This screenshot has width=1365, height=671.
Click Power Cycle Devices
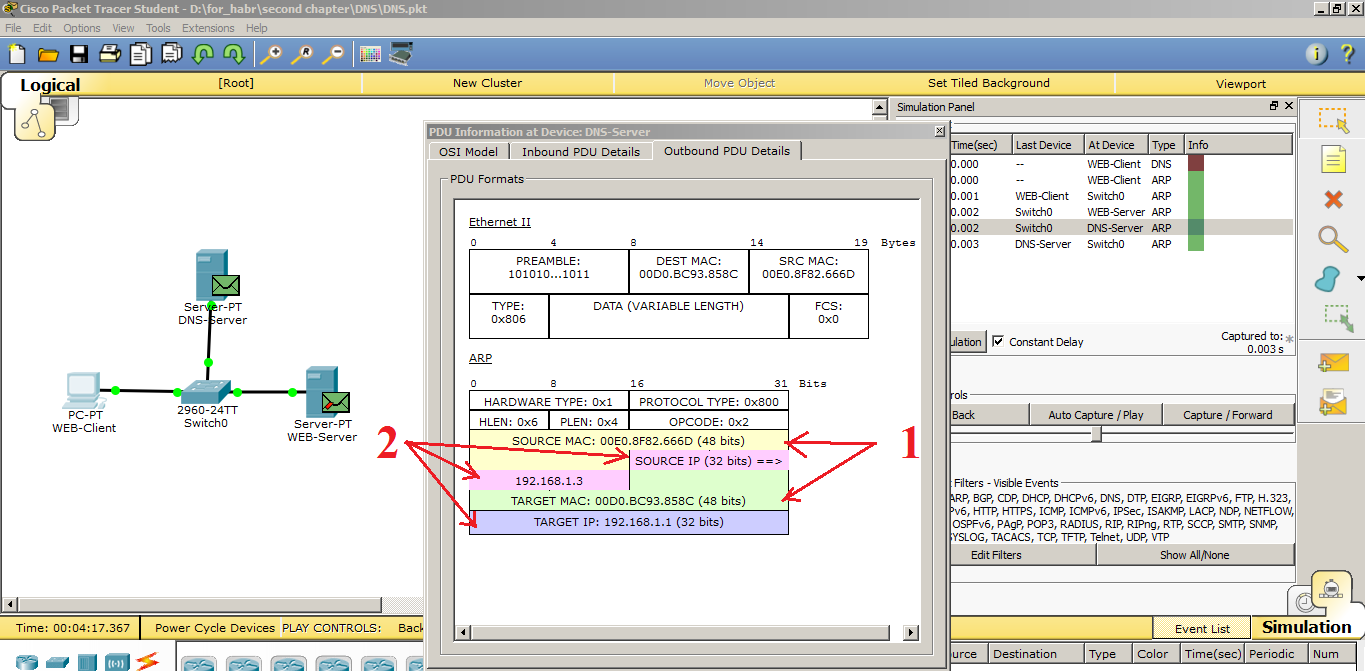tap(215, 628)
